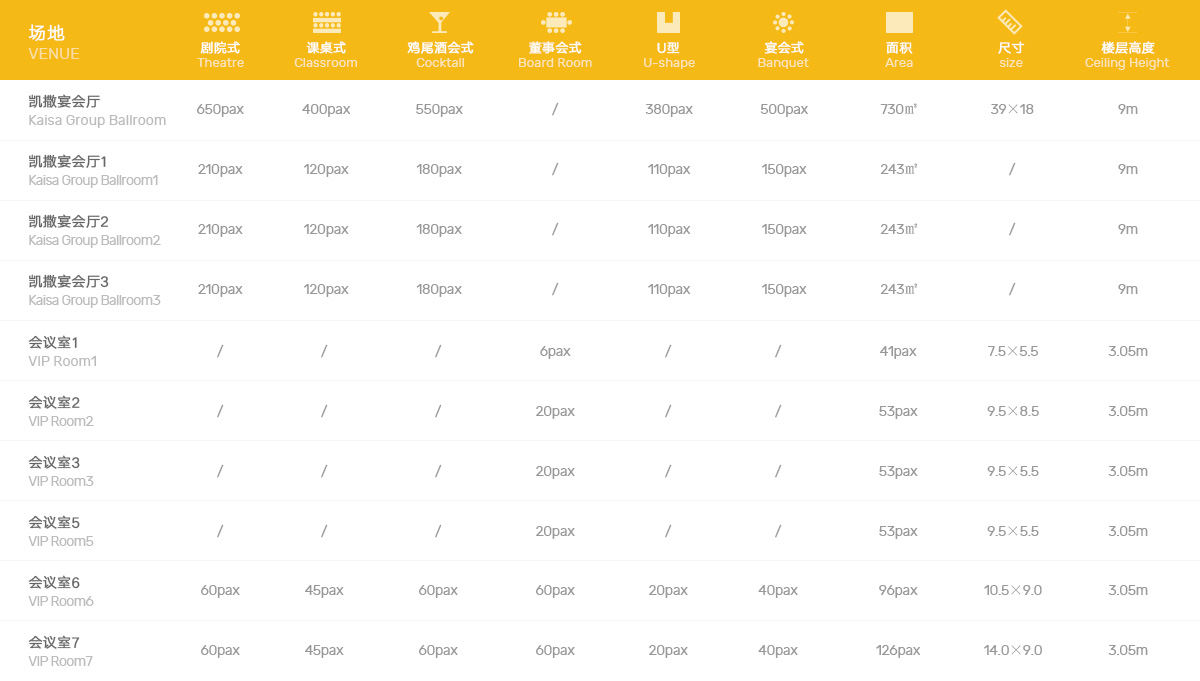Click the Area rectangle icon
This screenshot has height=681, width=1200.
pyautogui.click(x=899, y=23)
